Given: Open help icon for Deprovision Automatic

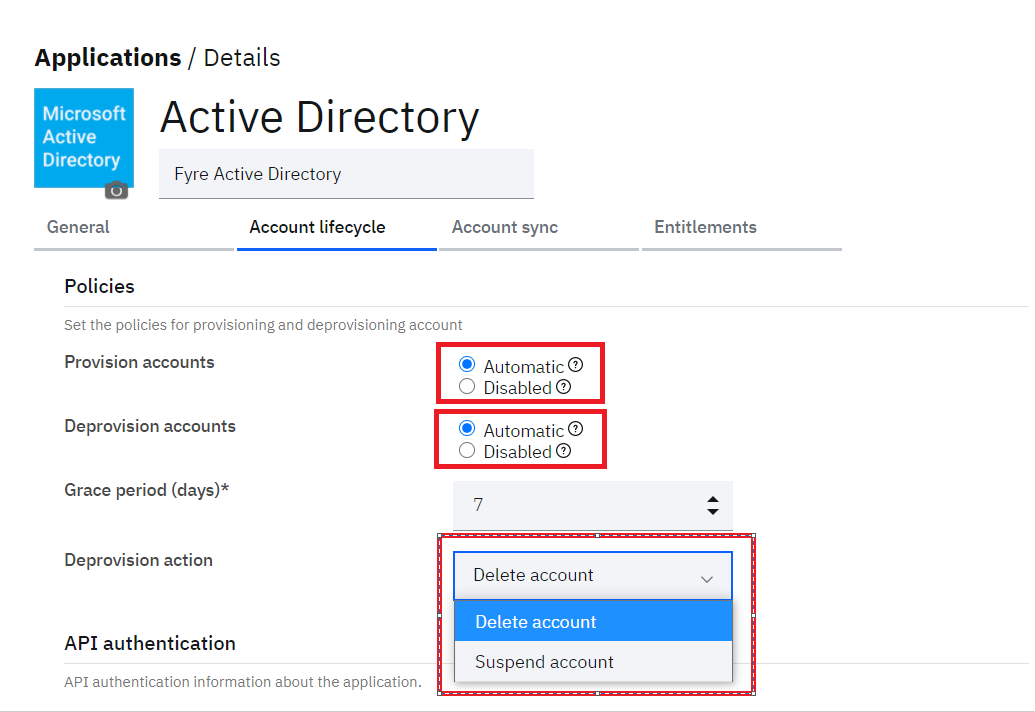Looking at the screenshot, I should coord(576,429).
